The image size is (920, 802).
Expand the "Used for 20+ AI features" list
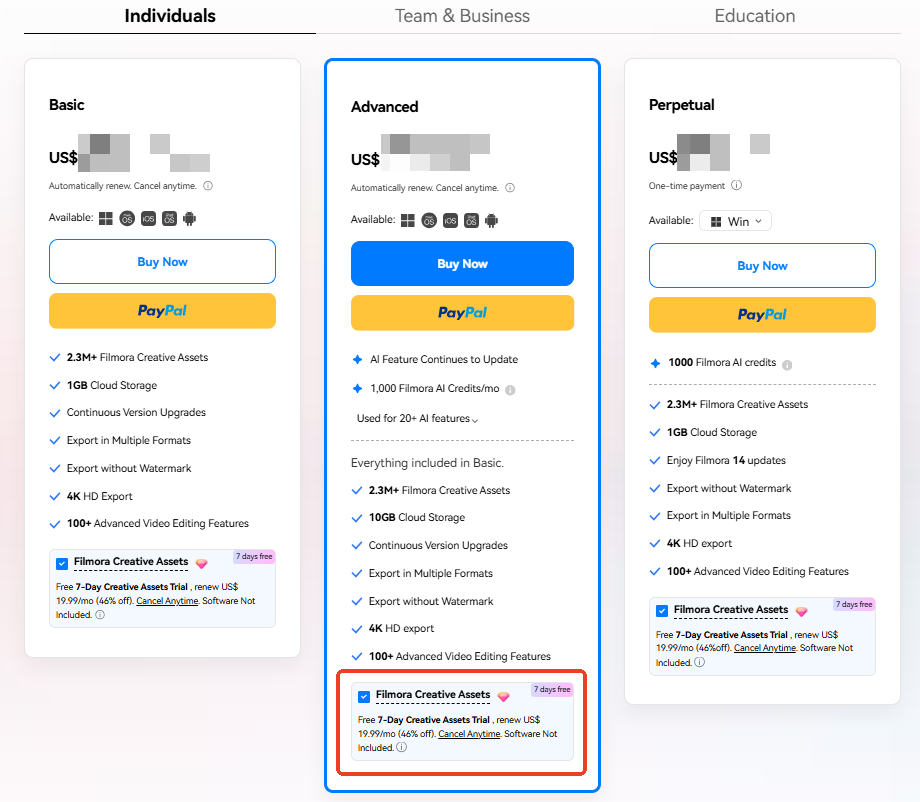click(x=417, y=419)
